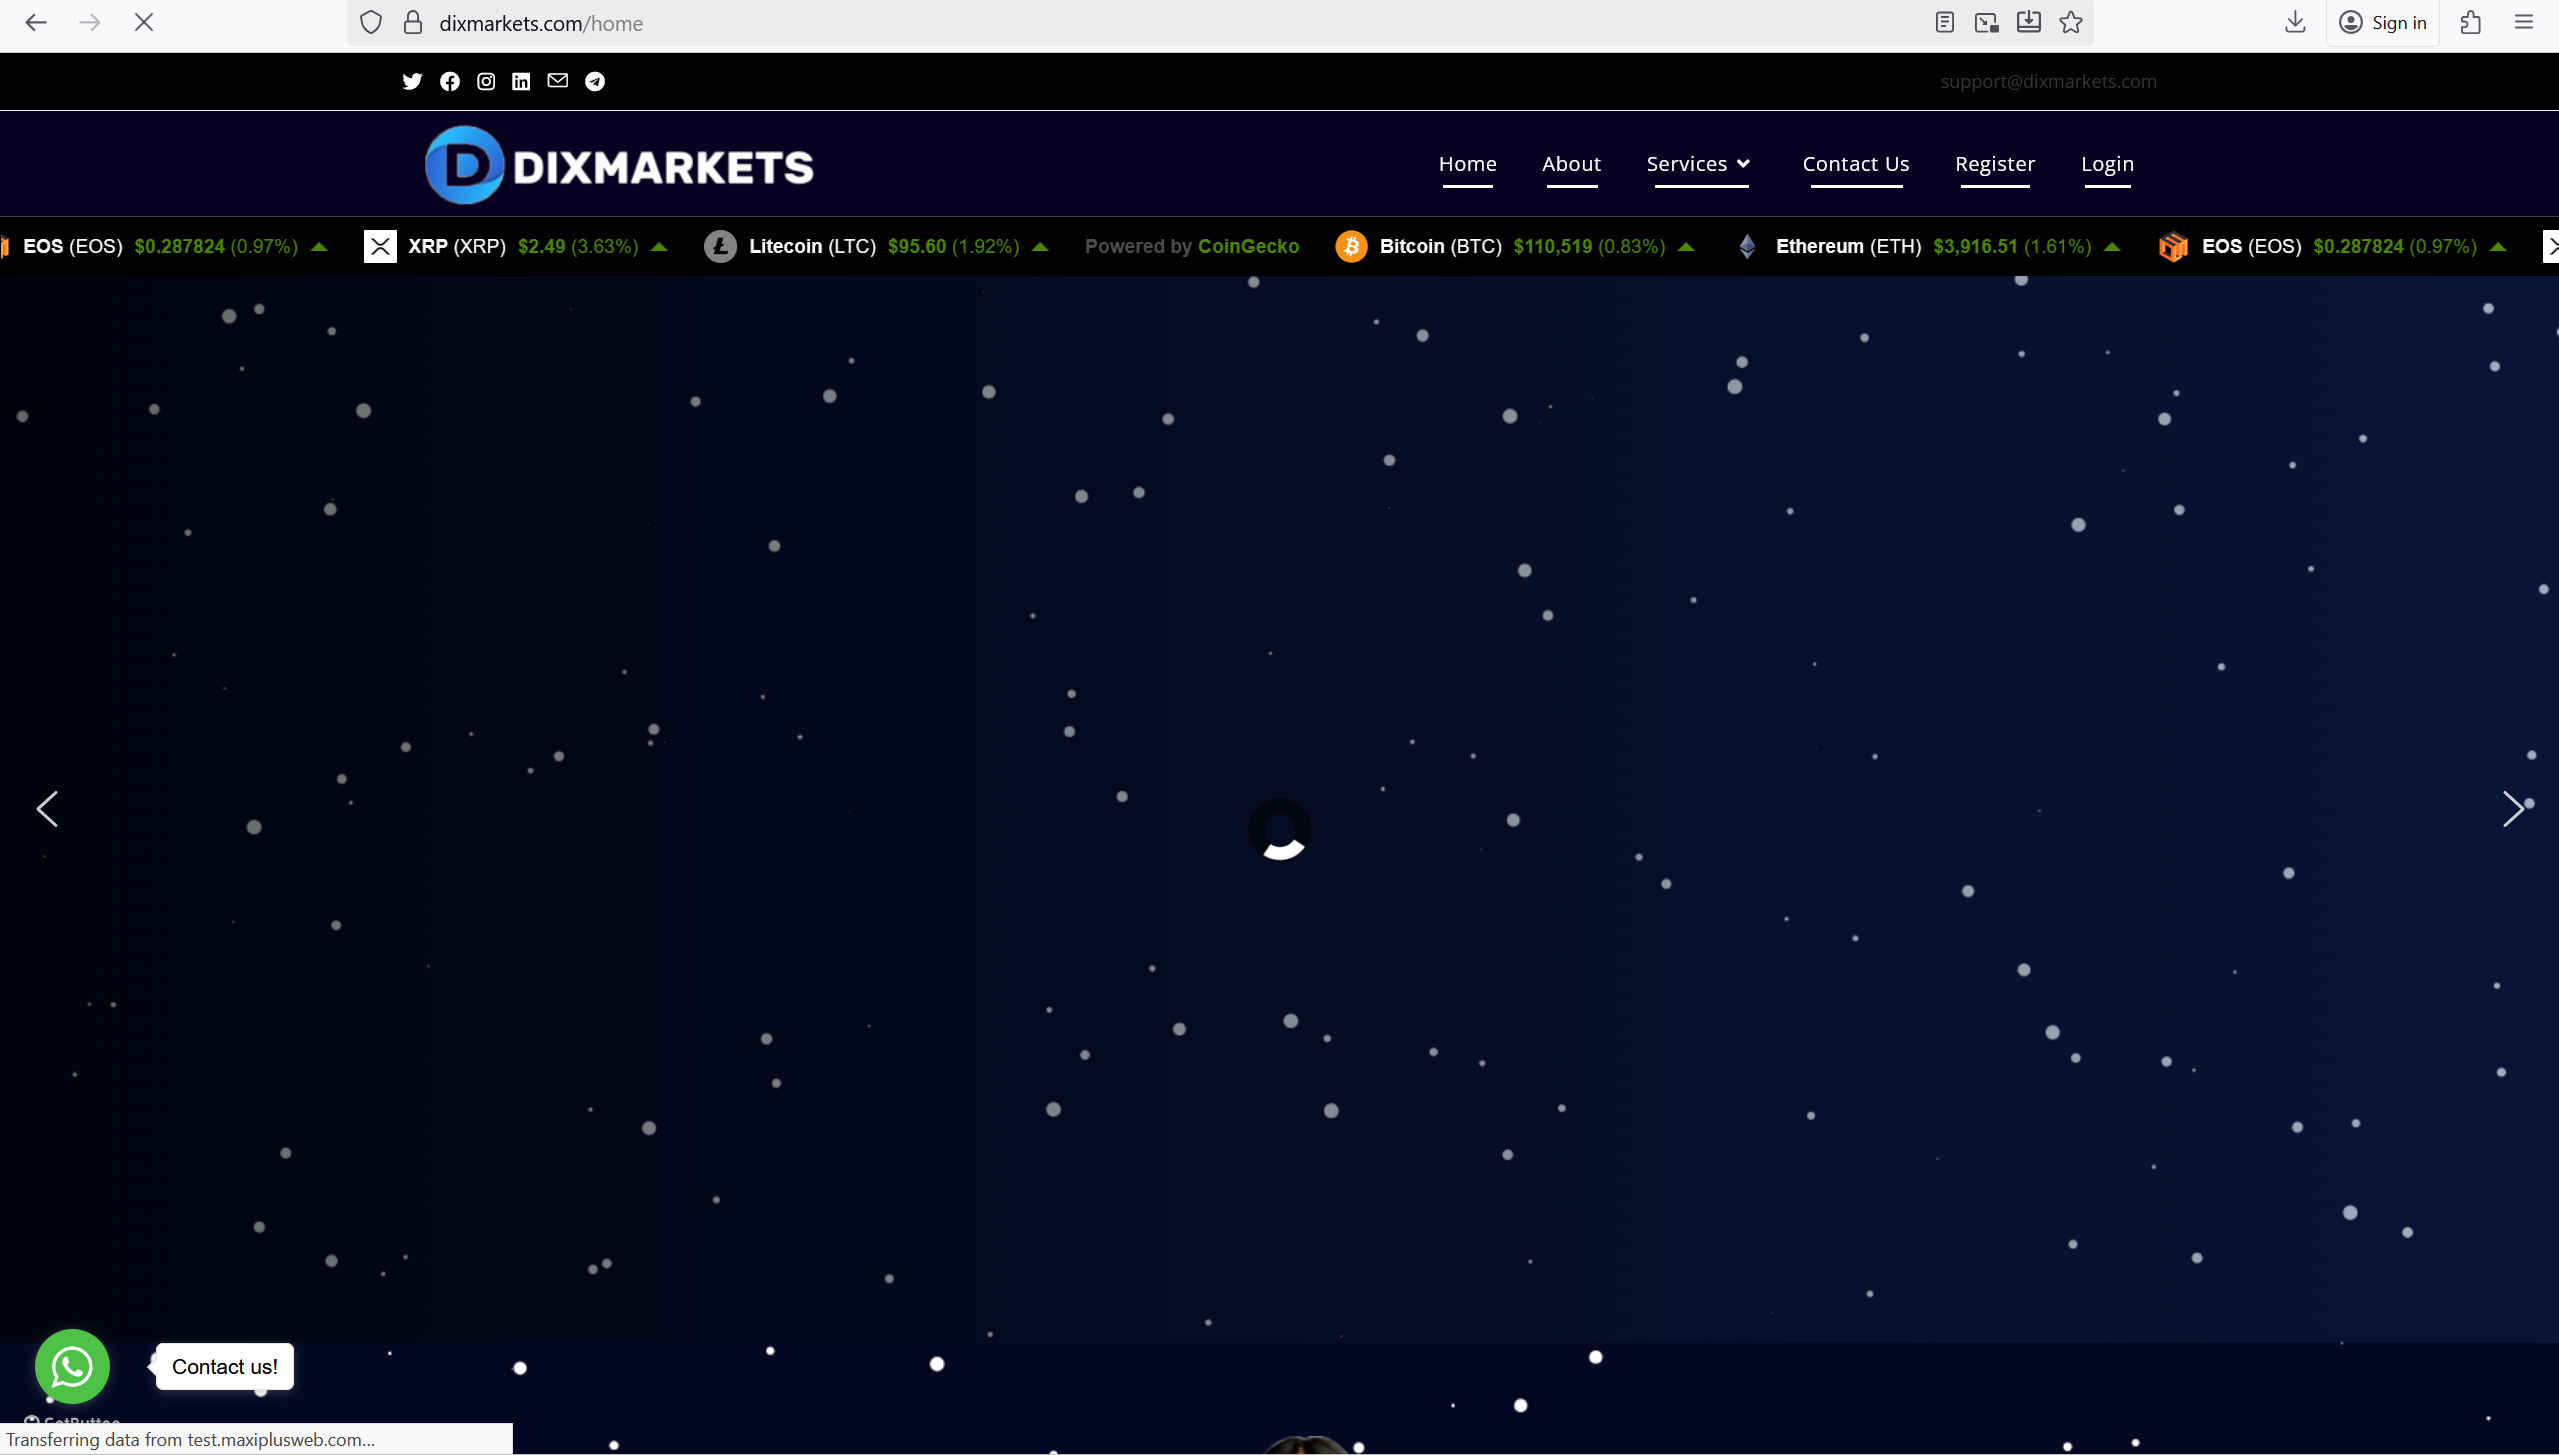Viewport: 2559px width, 1455px height.
Task: Click the install/save page icon in address bar
Action: pyautogui.click(x=2029, y=22)
